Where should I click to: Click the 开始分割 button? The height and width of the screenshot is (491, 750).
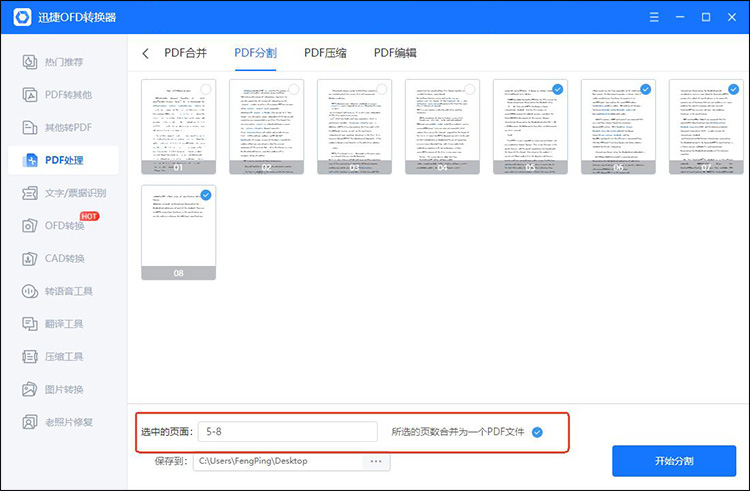click(x=674, y=461)
